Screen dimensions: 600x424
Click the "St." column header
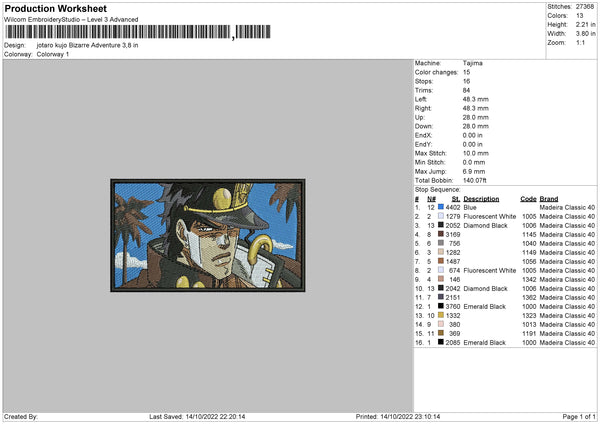456,199
